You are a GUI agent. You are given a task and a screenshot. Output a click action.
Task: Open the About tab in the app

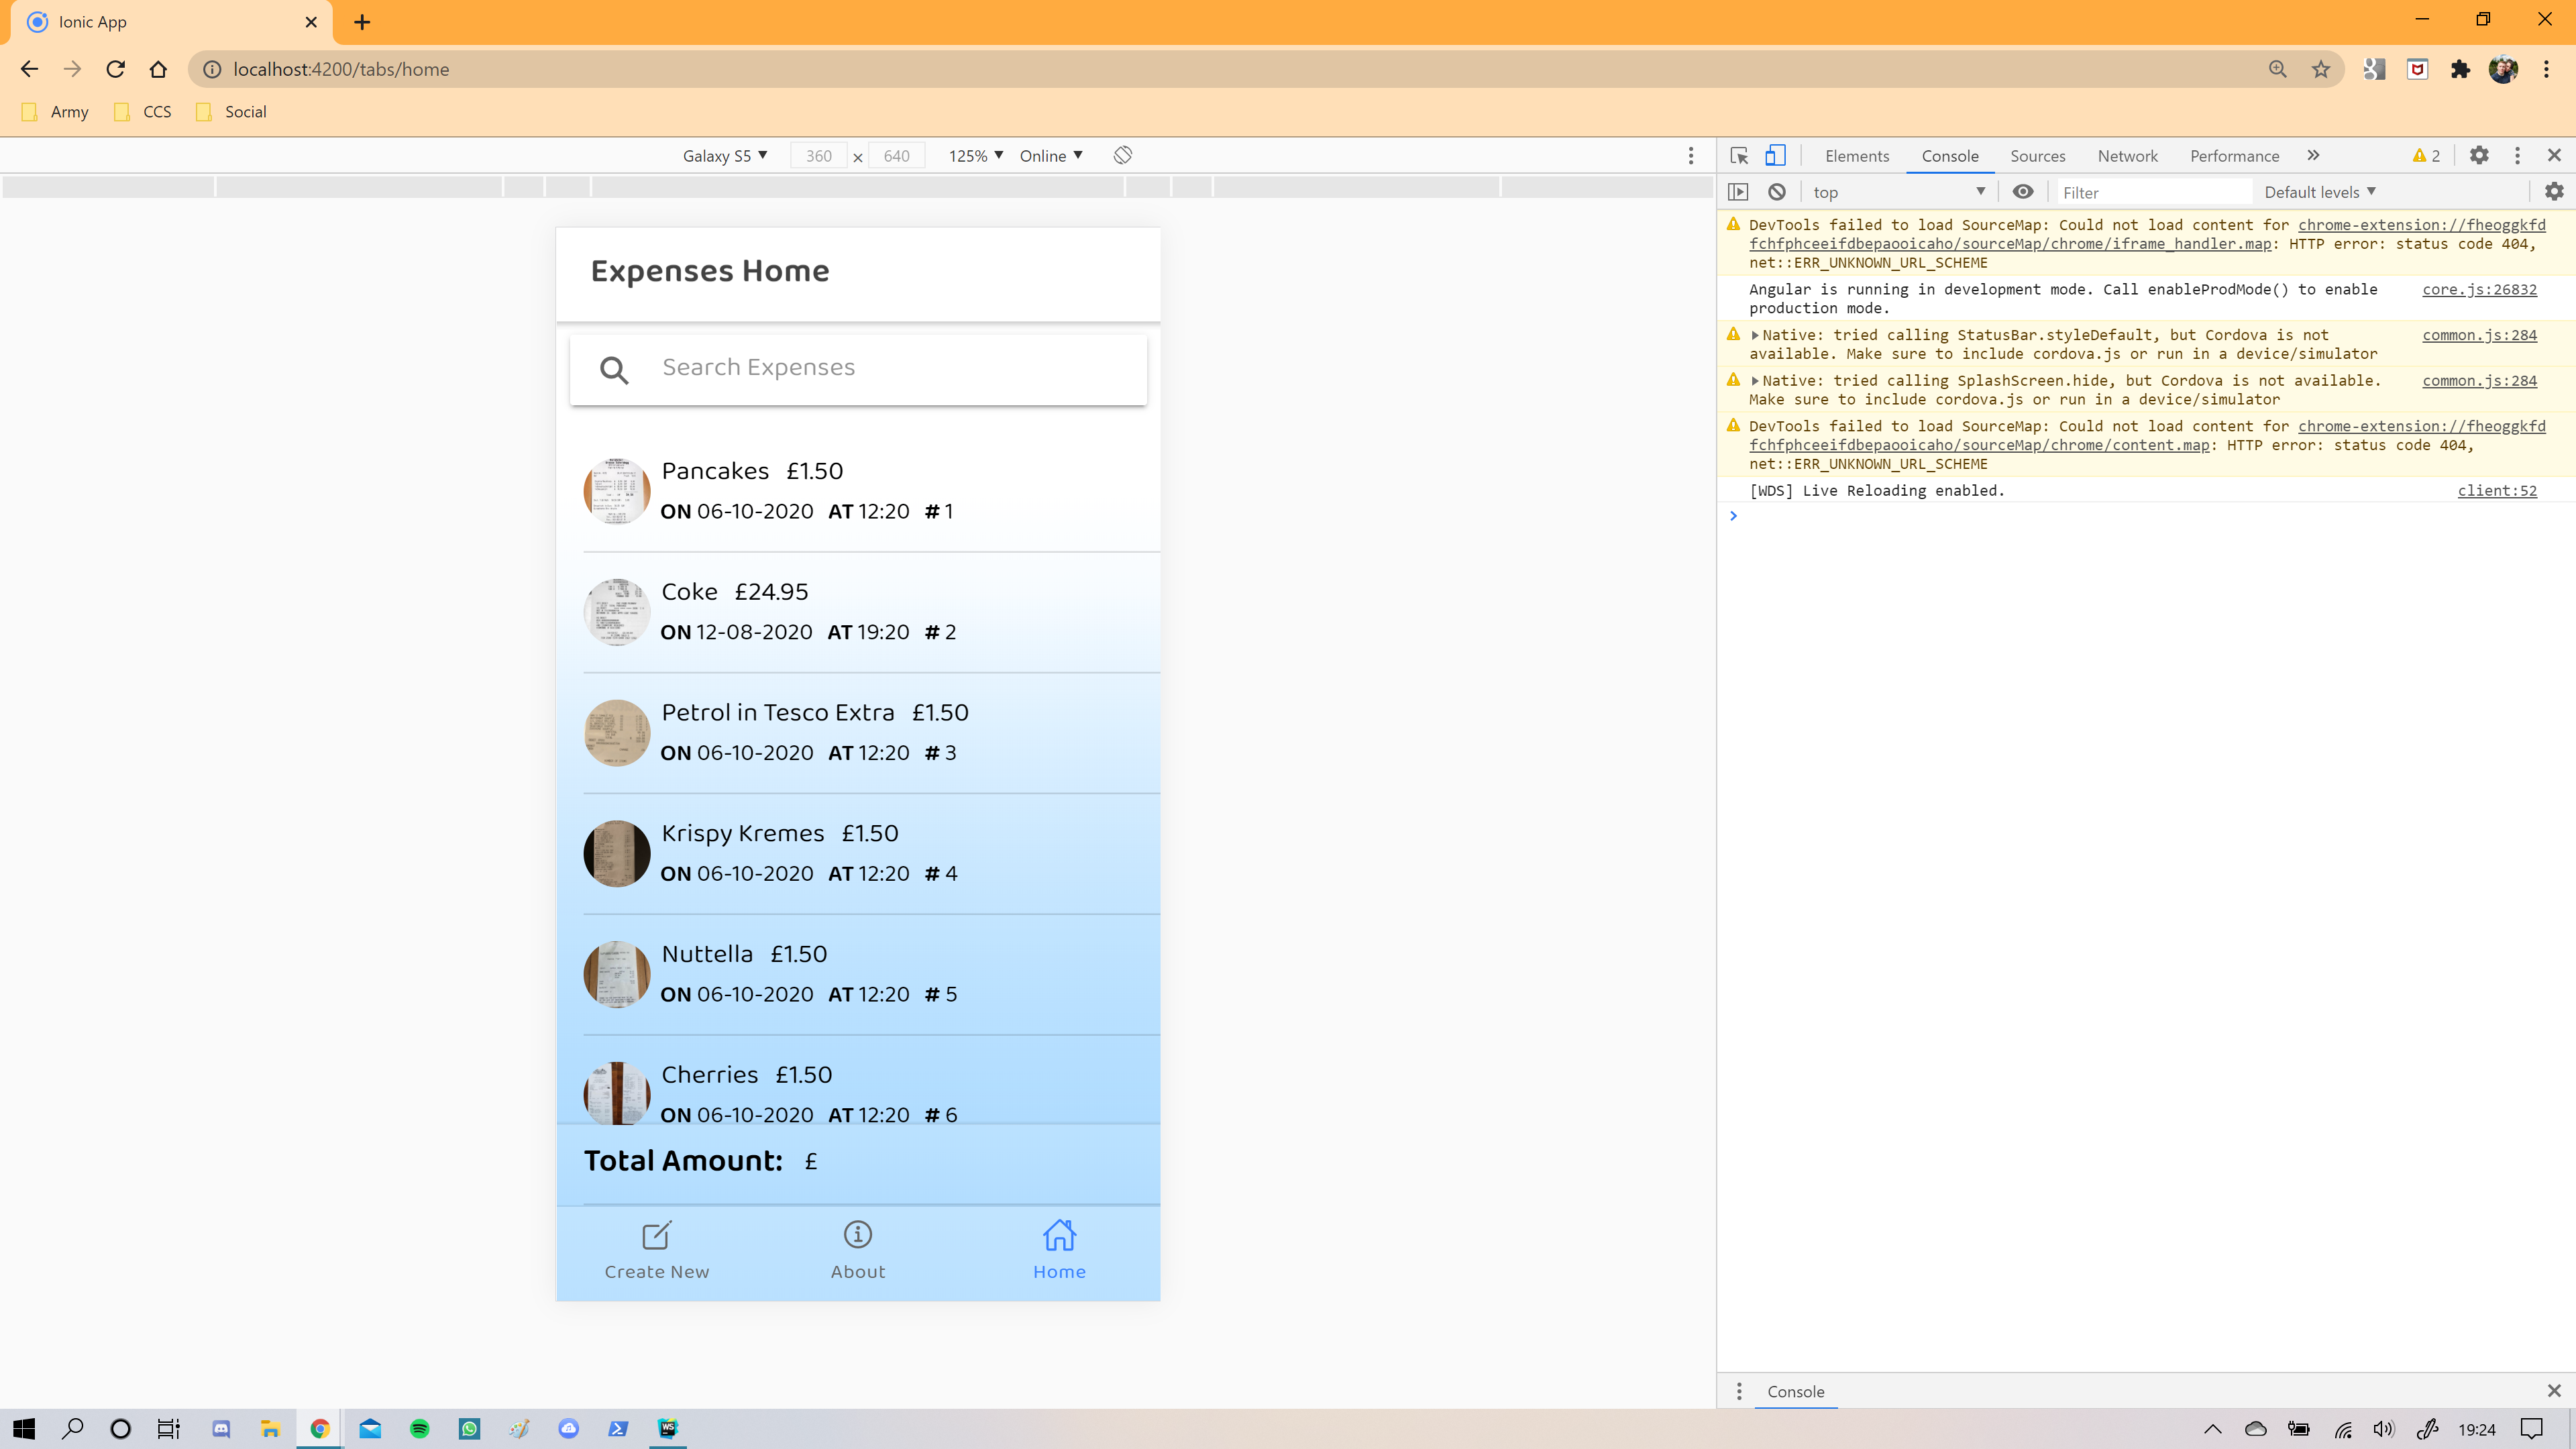tap(858, 1250)
